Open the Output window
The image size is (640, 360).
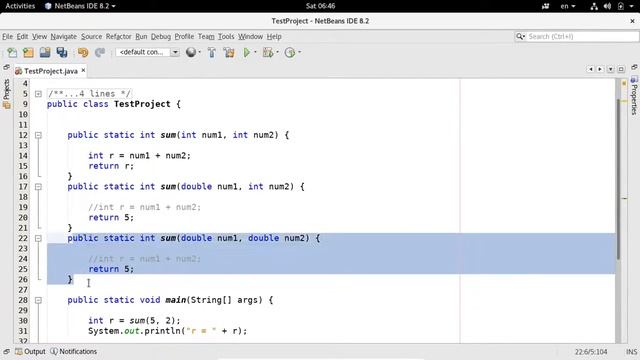(30, 351)
